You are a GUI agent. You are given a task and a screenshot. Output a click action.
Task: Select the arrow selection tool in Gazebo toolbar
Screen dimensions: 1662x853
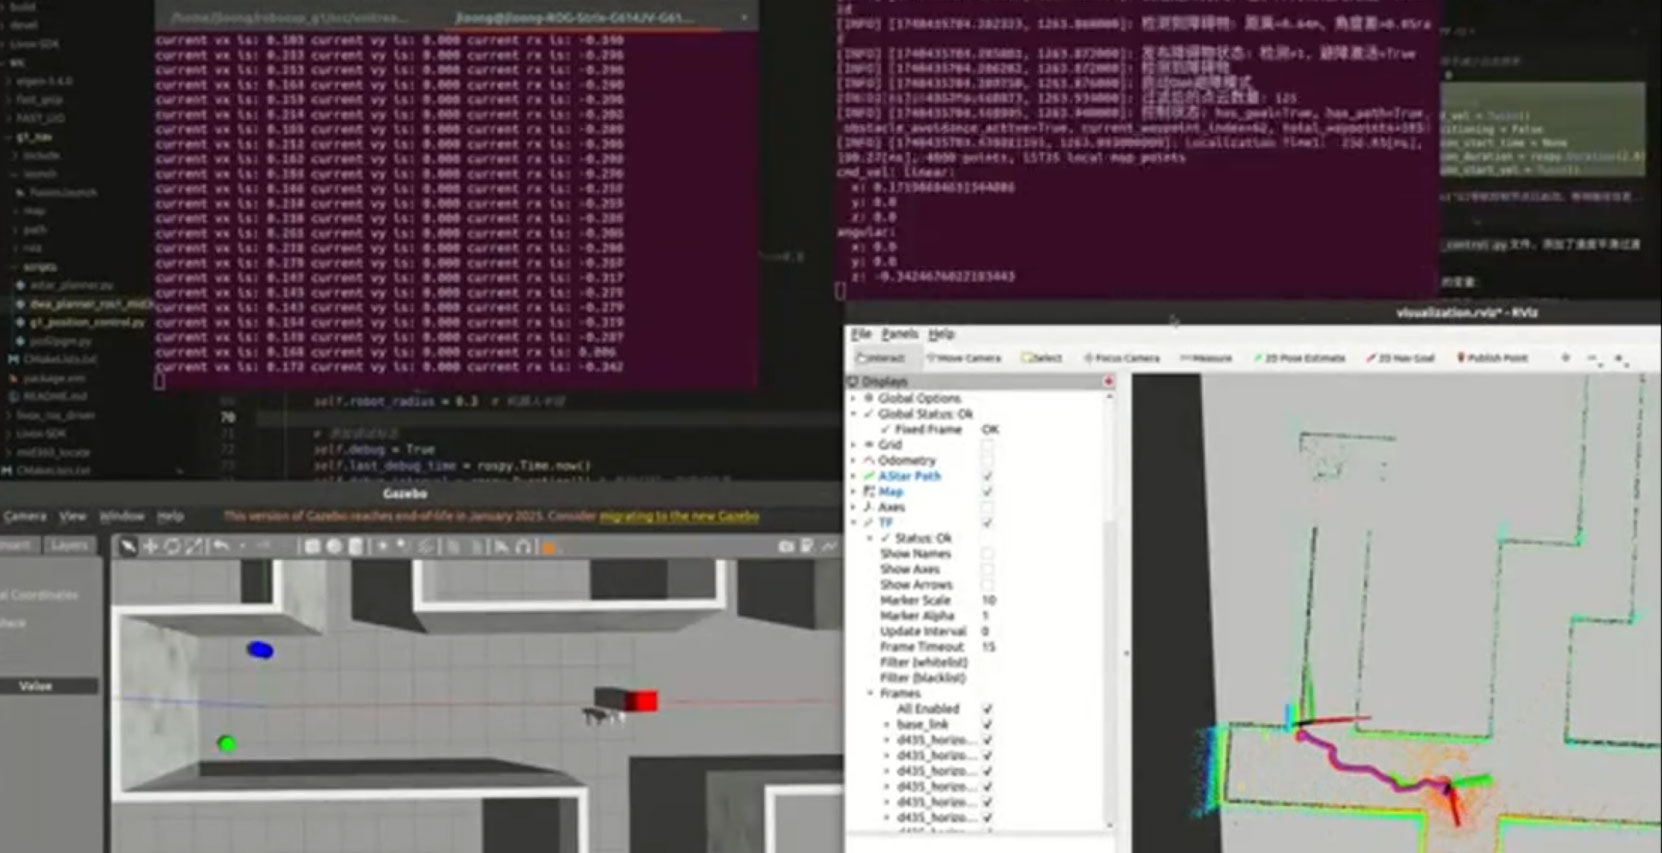click(128, 546)
